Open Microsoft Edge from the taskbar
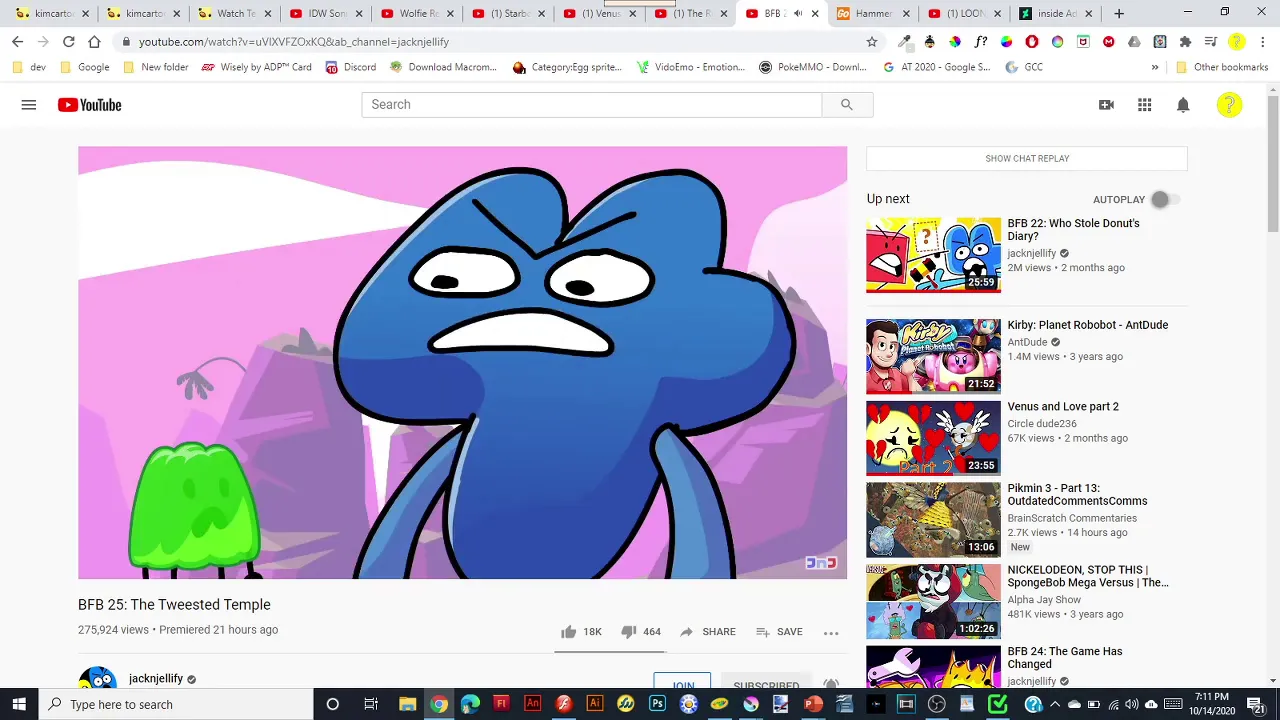1280x720 pixels. pos(470,704)
